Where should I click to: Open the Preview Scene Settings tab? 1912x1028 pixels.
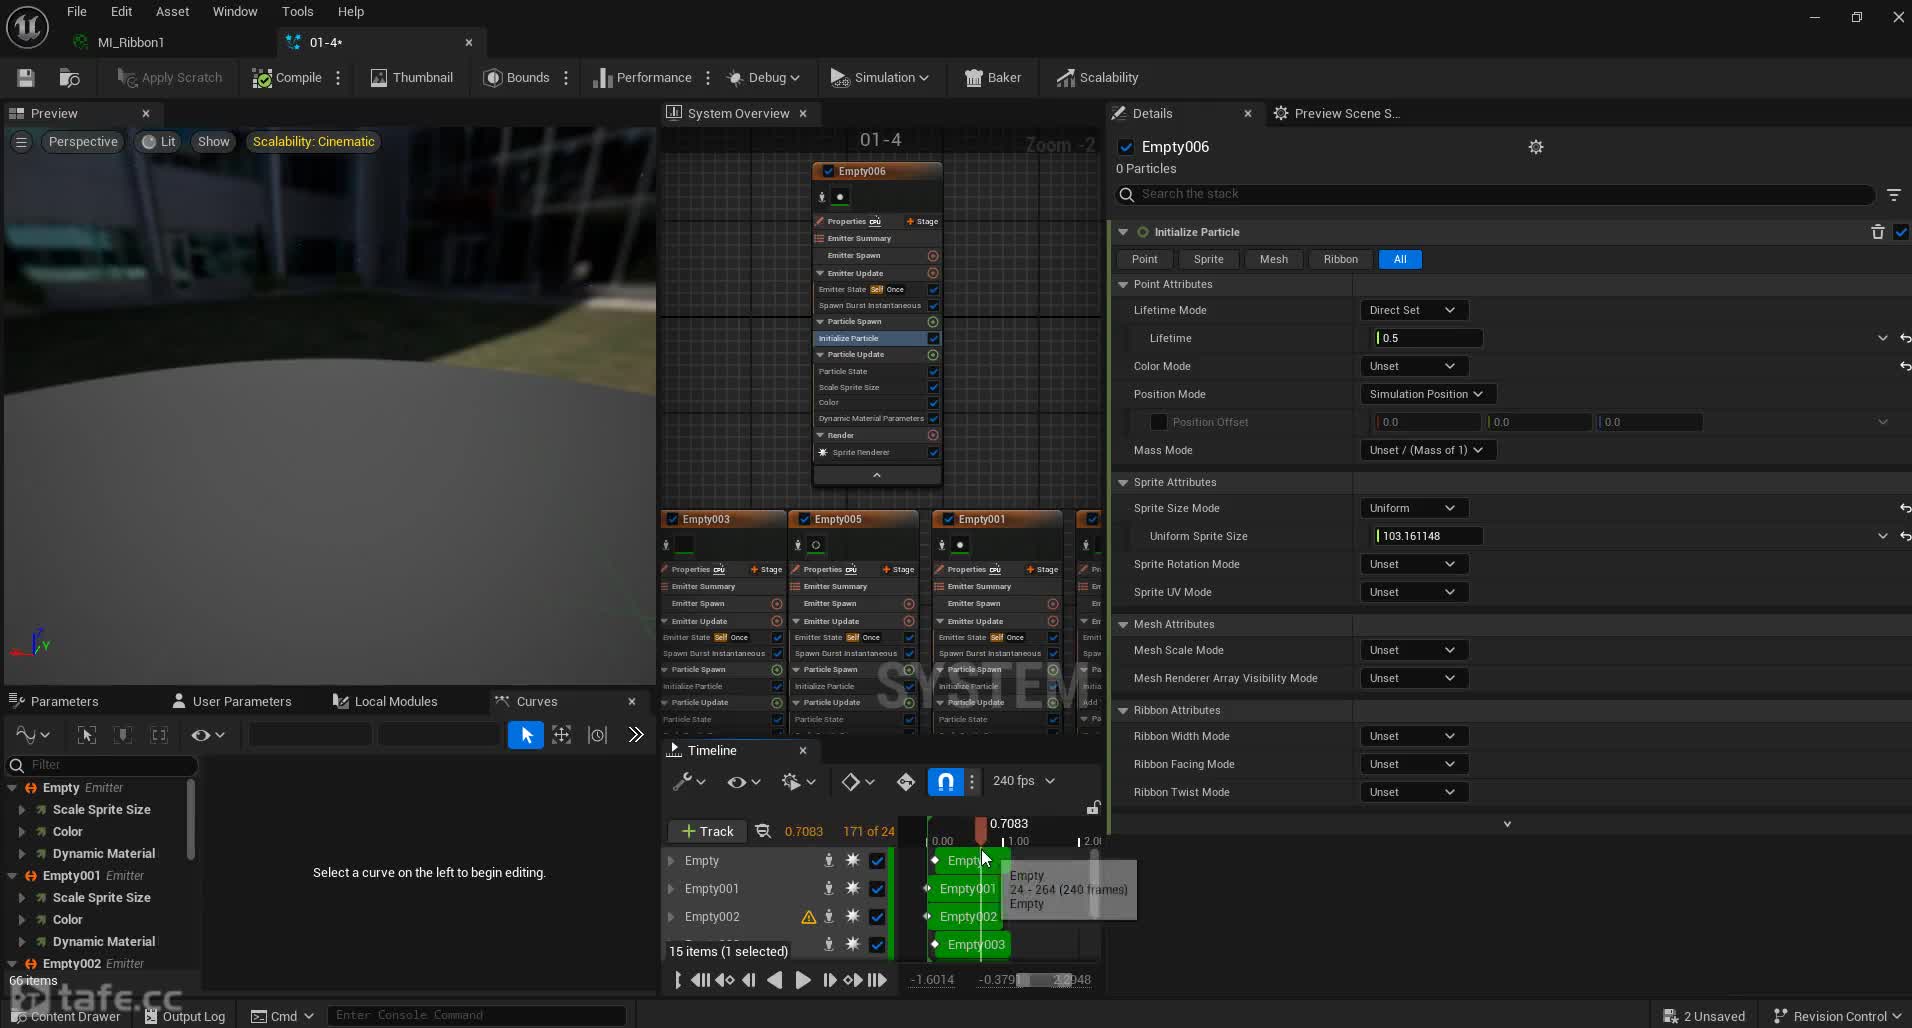click(x=1338, y=113)
